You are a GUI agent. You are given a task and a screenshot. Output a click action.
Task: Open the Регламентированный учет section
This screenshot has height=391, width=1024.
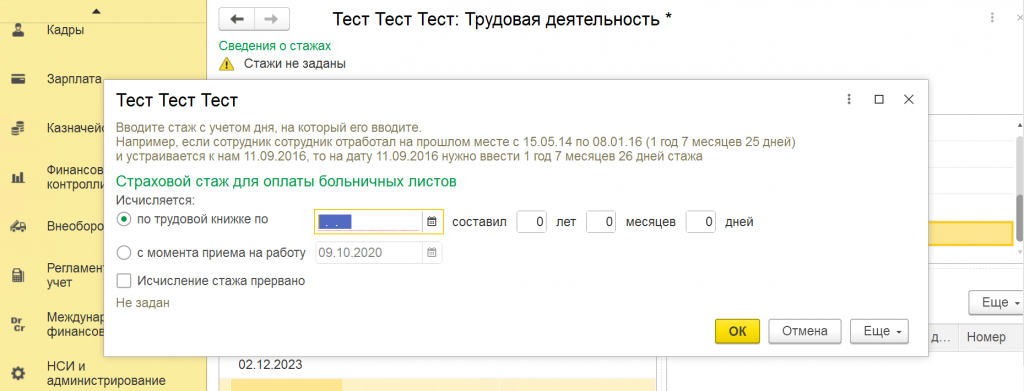tap(76, 275)
